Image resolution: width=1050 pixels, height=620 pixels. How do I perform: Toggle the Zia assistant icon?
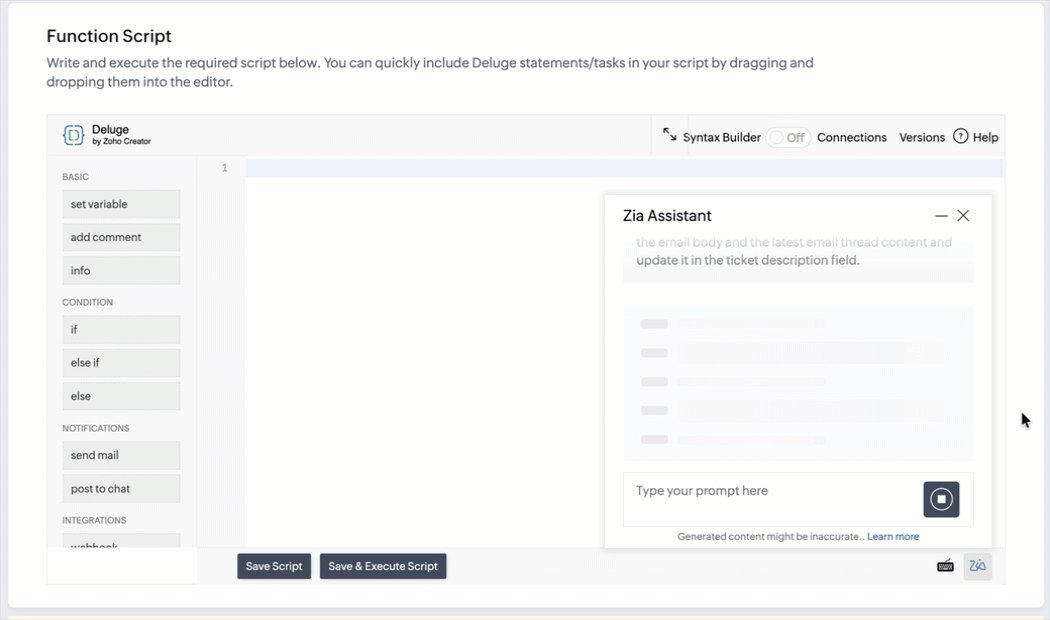click(x=977, y=566)
